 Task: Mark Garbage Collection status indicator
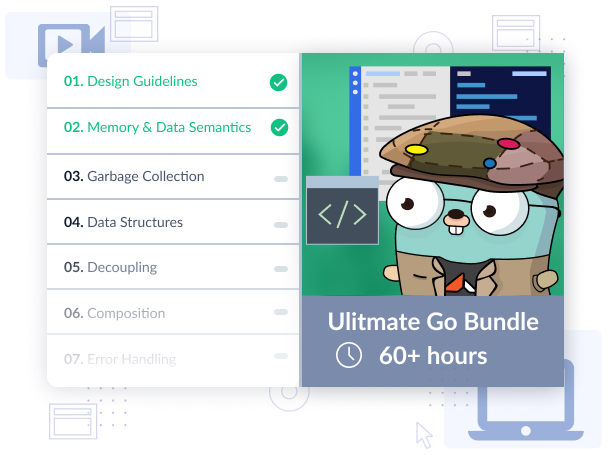(x=280, y=178)
